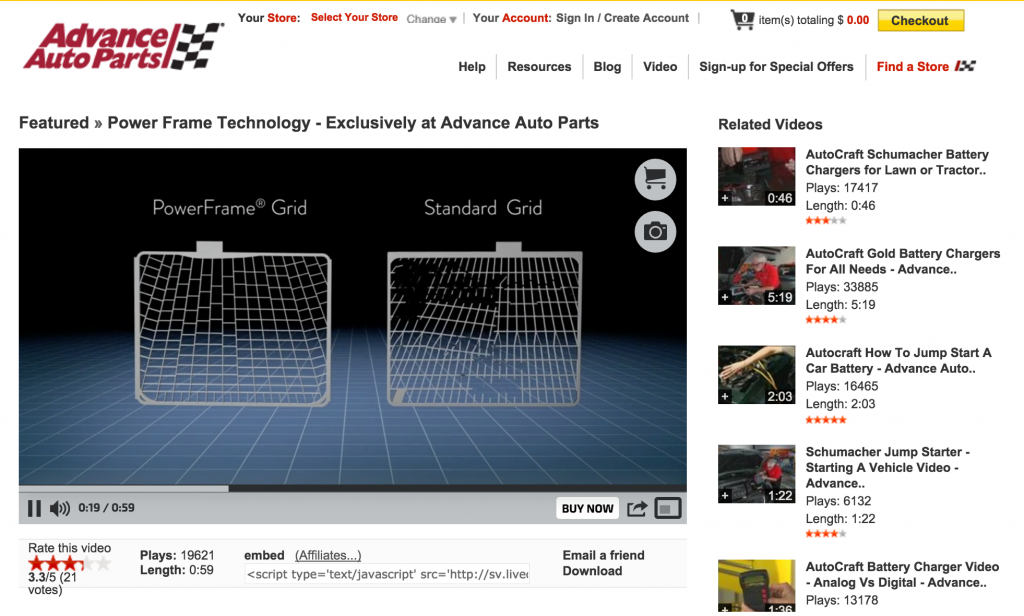Image resolution: width=1024 pixels, height=616 pixels.
Task: Click the Related Videos heading
Action: coord(770,124)
